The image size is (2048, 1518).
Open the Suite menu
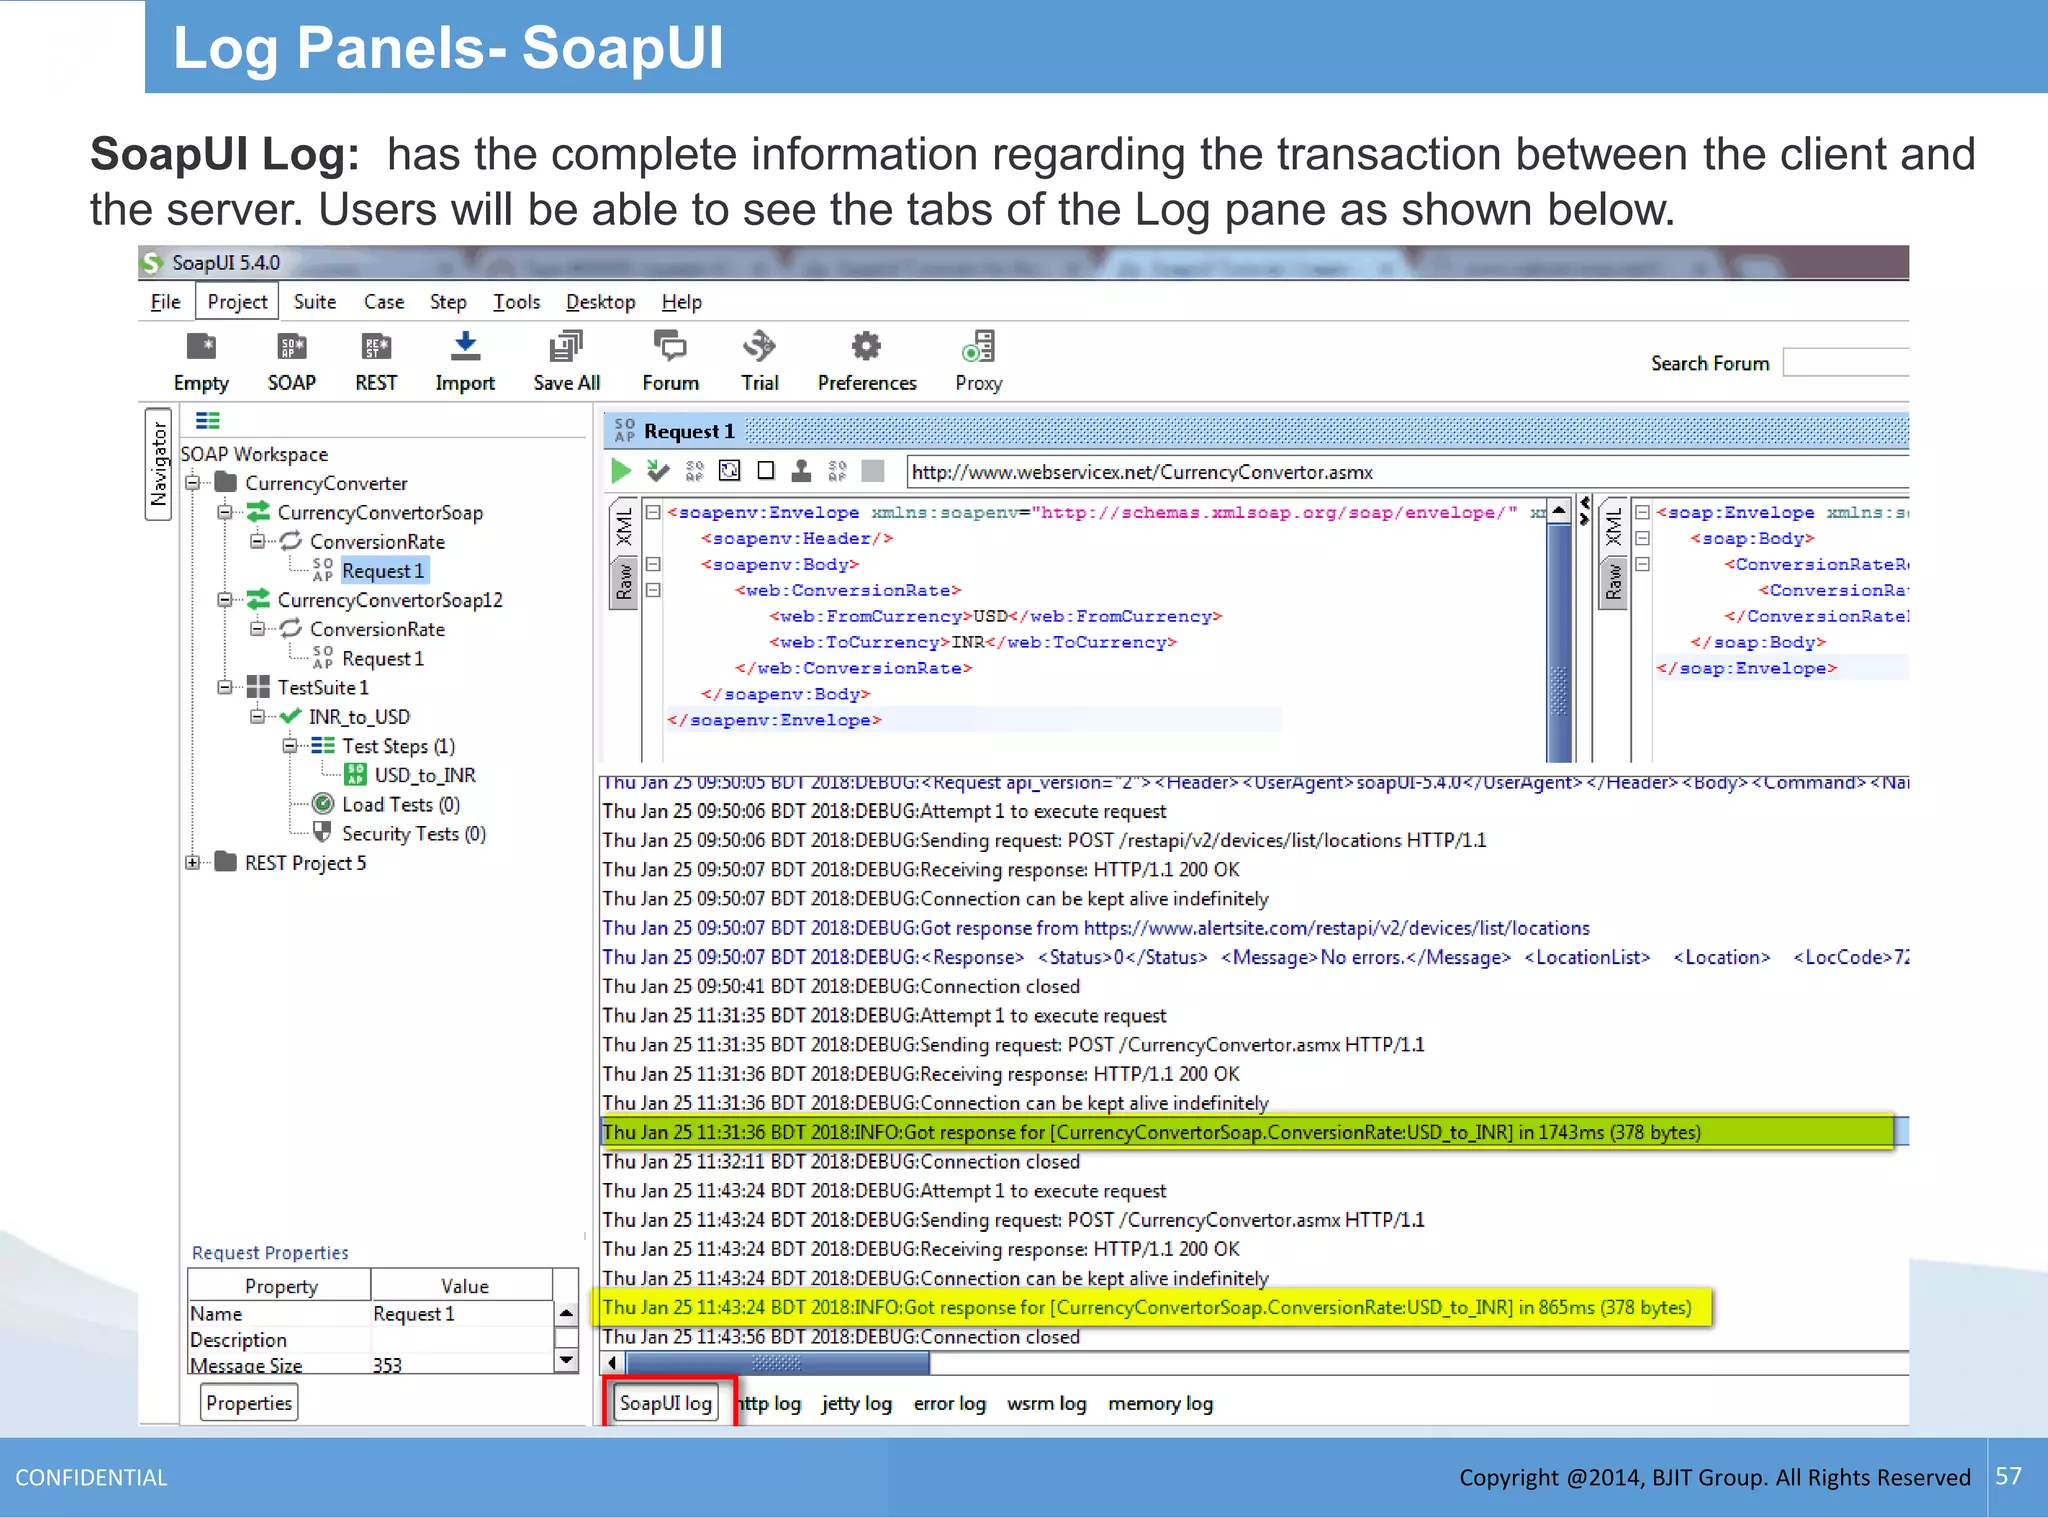[x=314, y=301]
